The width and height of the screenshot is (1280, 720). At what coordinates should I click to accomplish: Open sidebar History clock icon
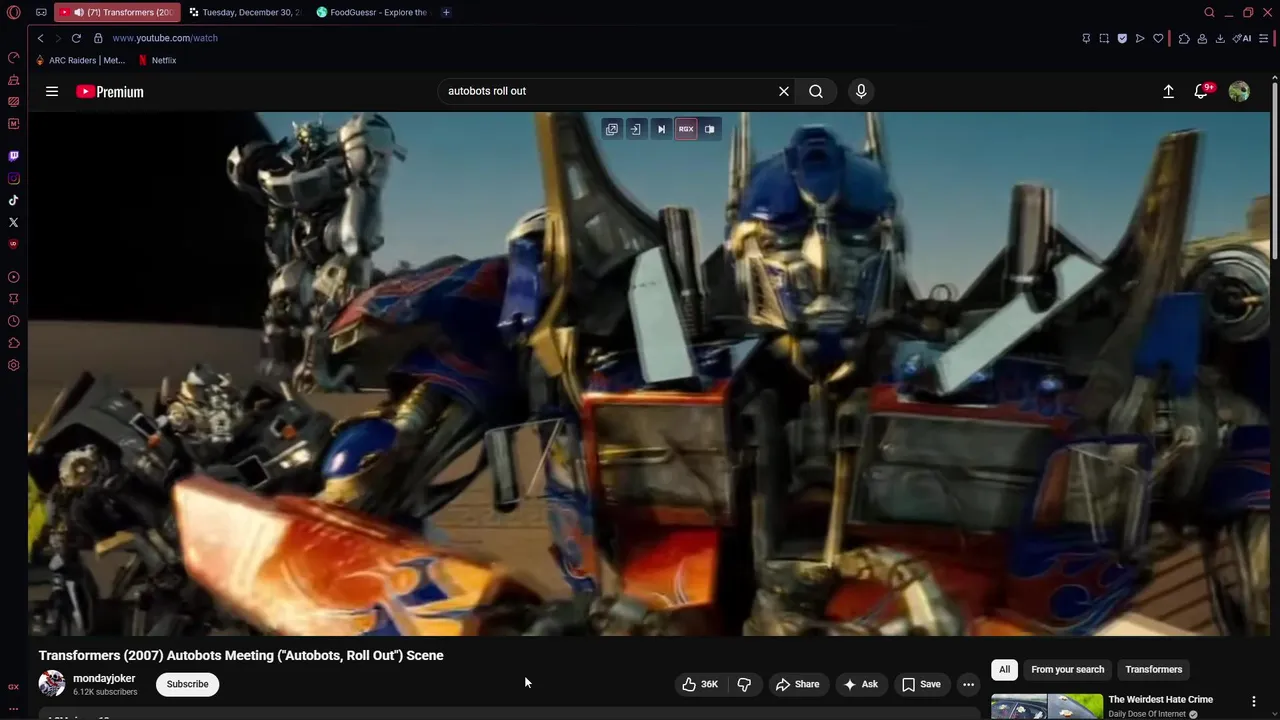point(14,321)
